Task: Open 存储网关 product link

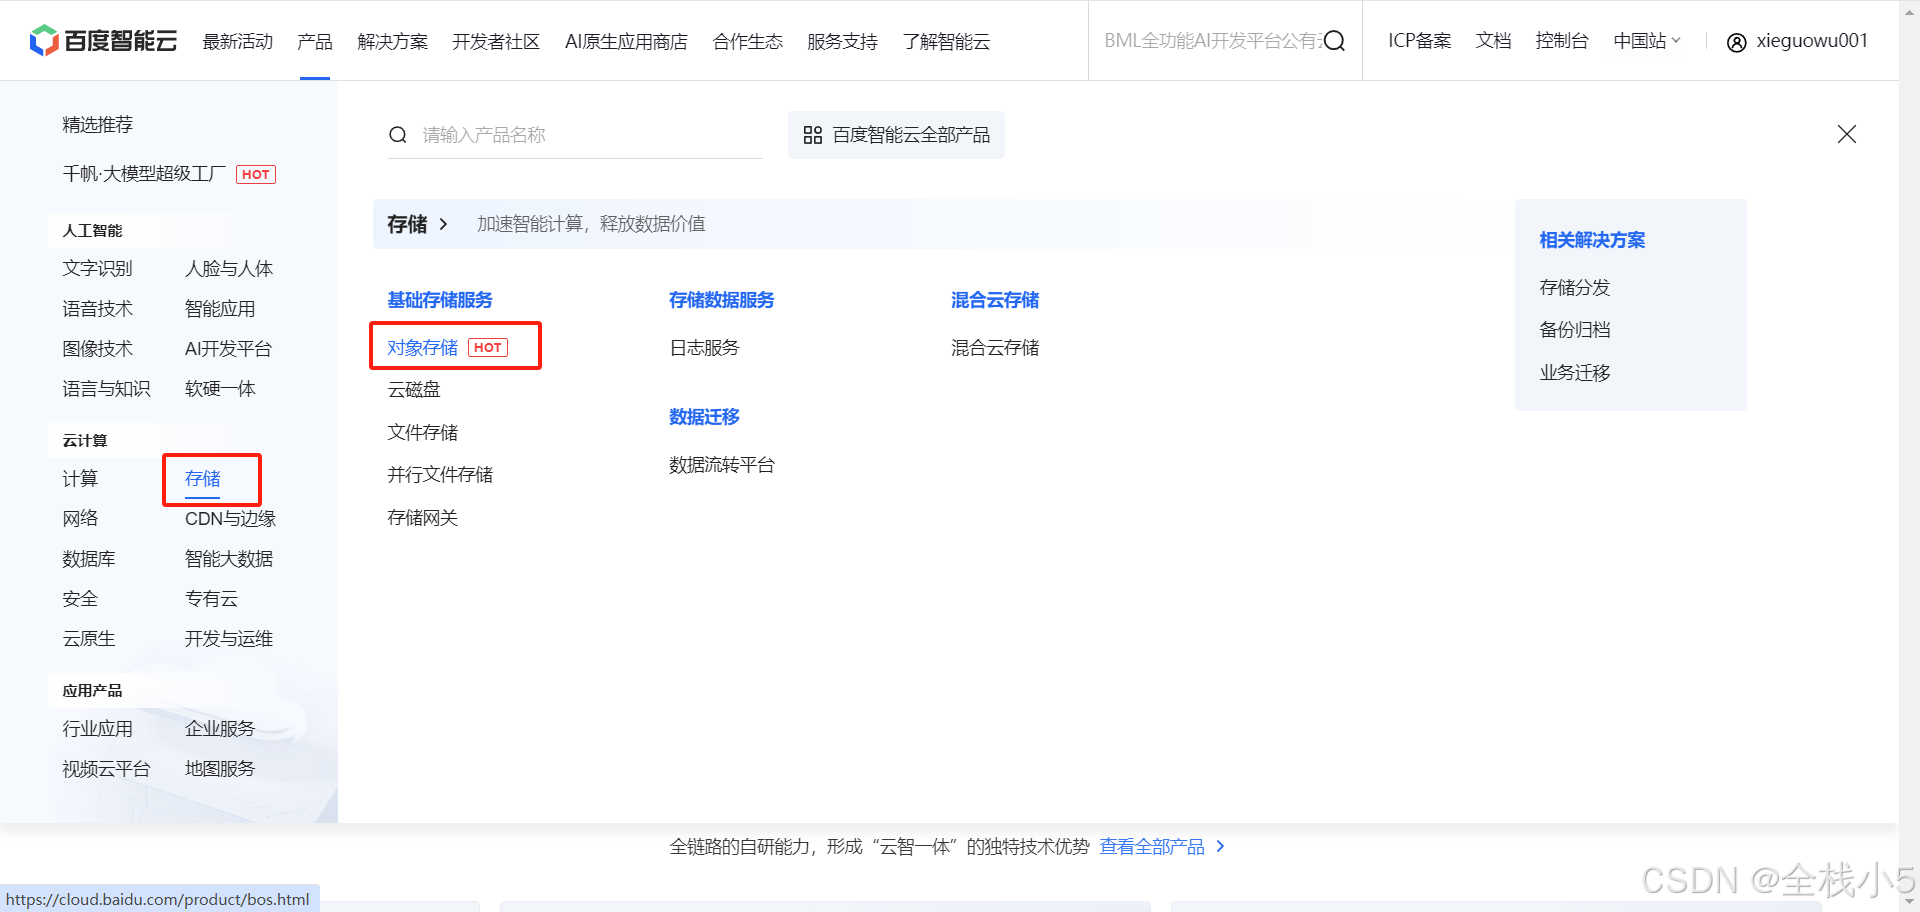Action: point(422,518)
